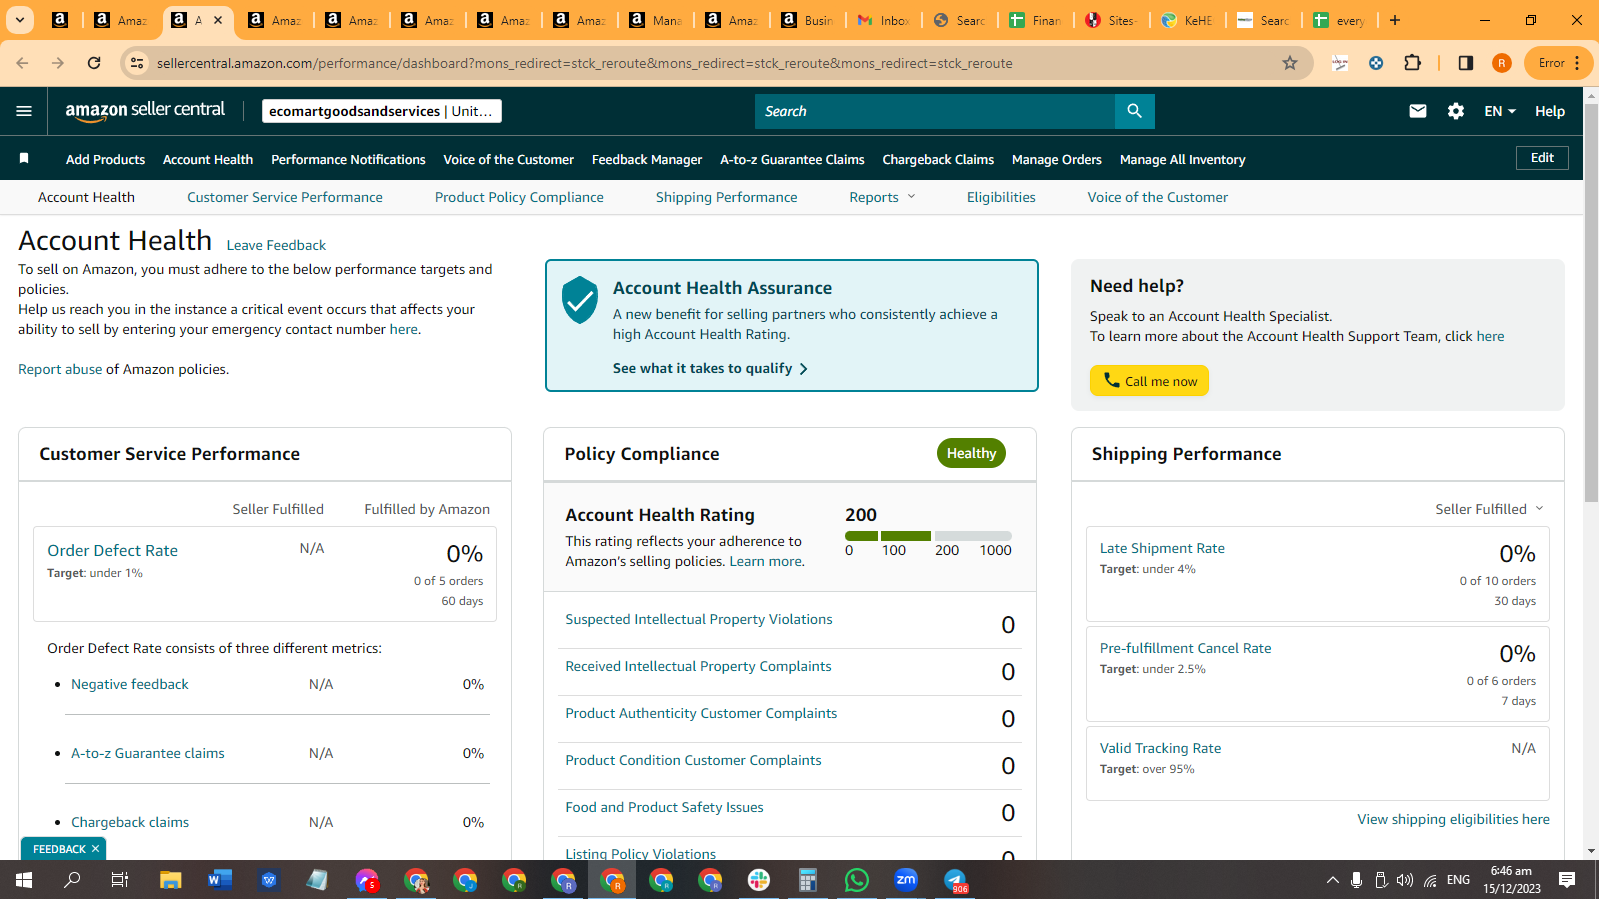
Task: Open the Chrome profile avatar
Action: click(x=1502, y=63)
